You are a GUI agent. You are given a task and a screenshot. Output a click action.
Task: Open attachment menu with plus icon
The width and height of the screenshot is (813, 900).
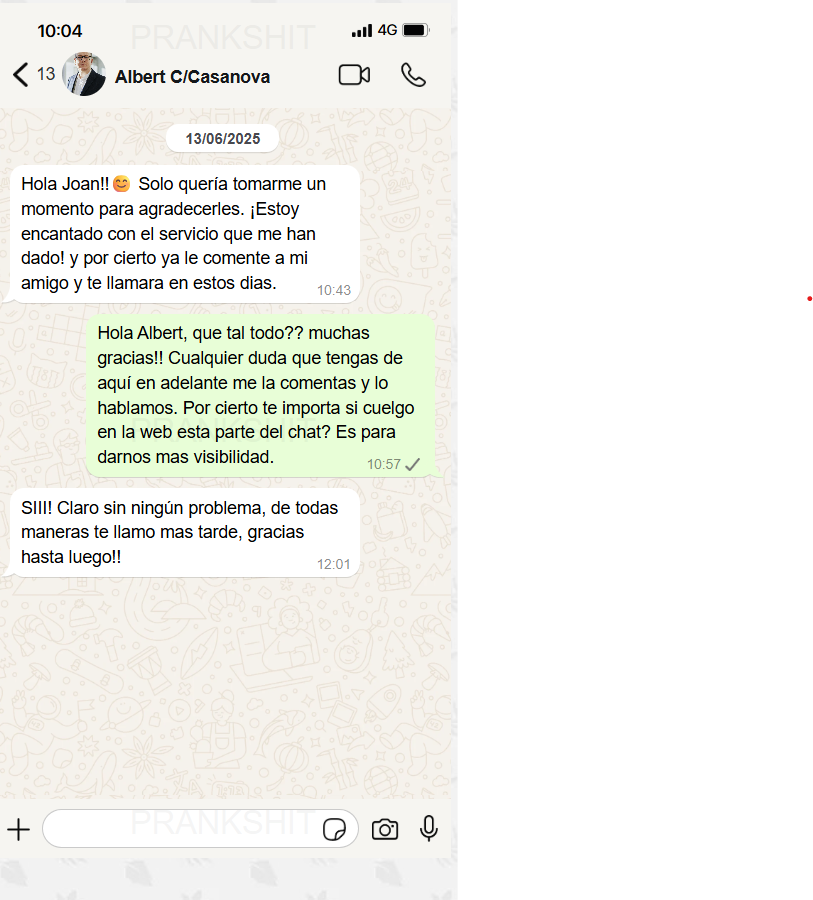[18, 829]
